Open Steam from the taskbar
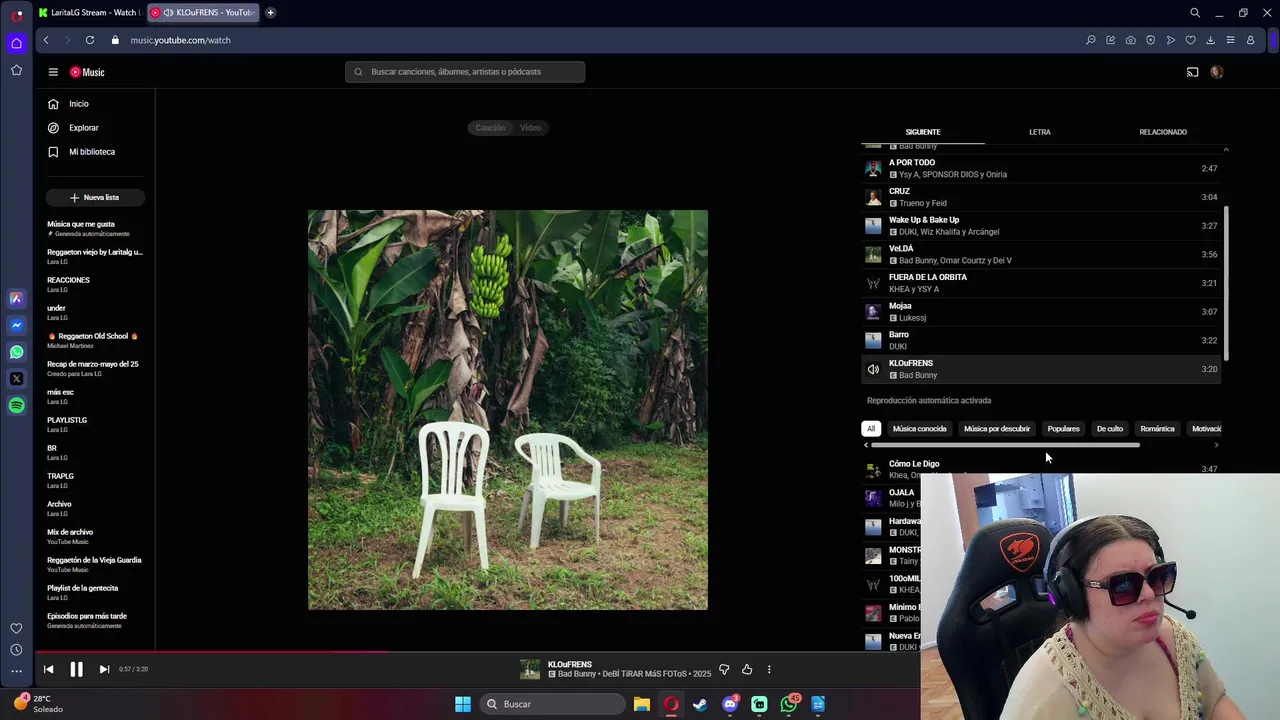This screenshot has height=720, width=1280. point(700,704)
